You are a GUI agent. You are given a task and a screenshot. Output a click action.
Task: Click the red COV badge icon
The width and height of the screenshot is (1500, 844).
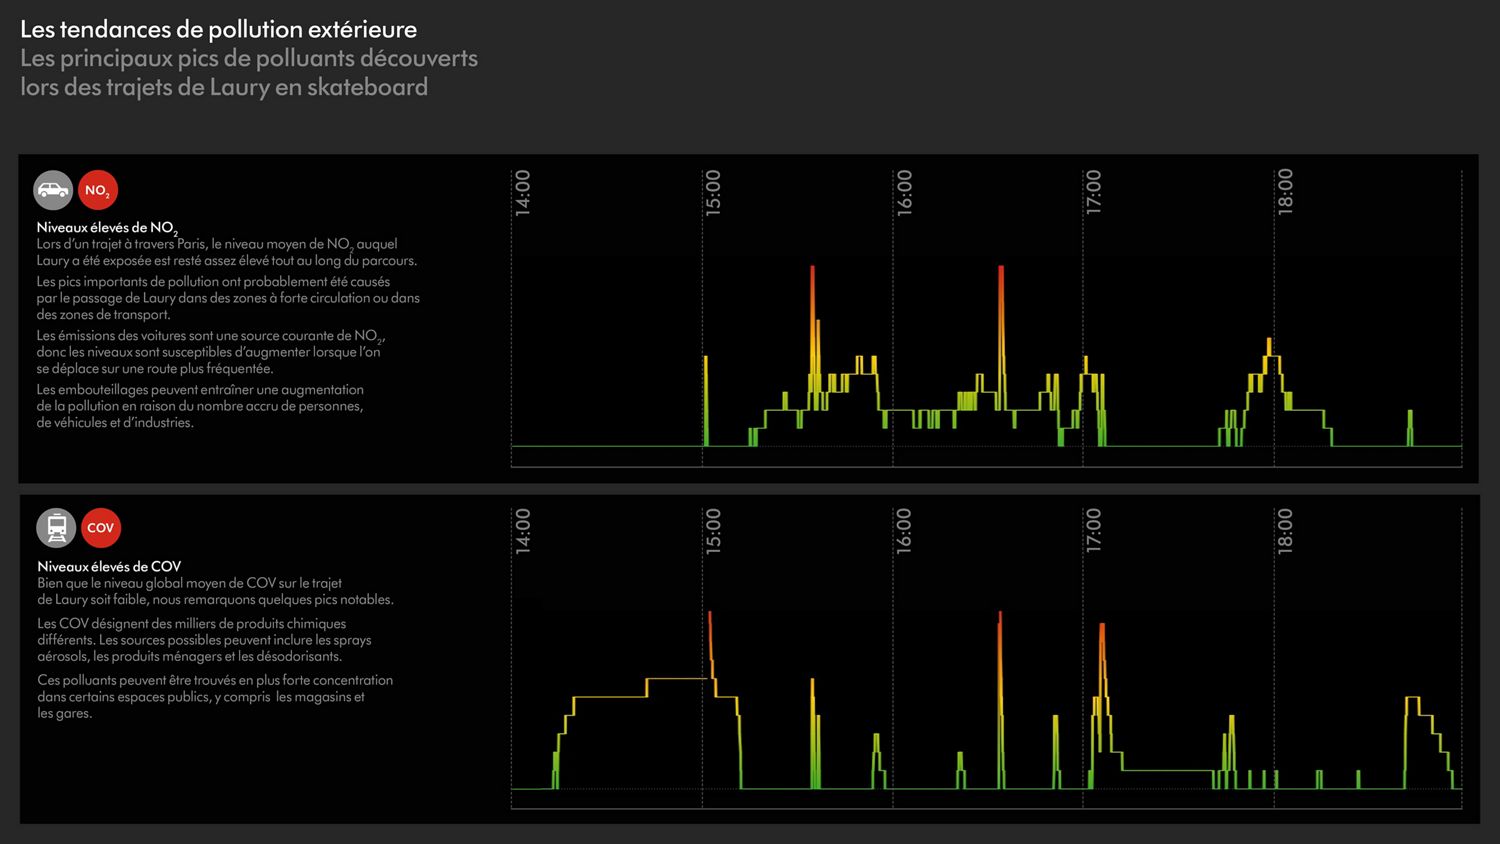coord(100,528)
